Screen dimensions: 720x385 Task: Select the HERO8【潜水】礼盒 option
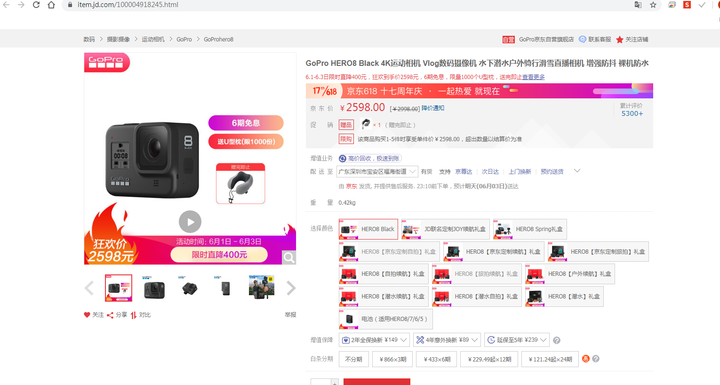tap(564, 296)
